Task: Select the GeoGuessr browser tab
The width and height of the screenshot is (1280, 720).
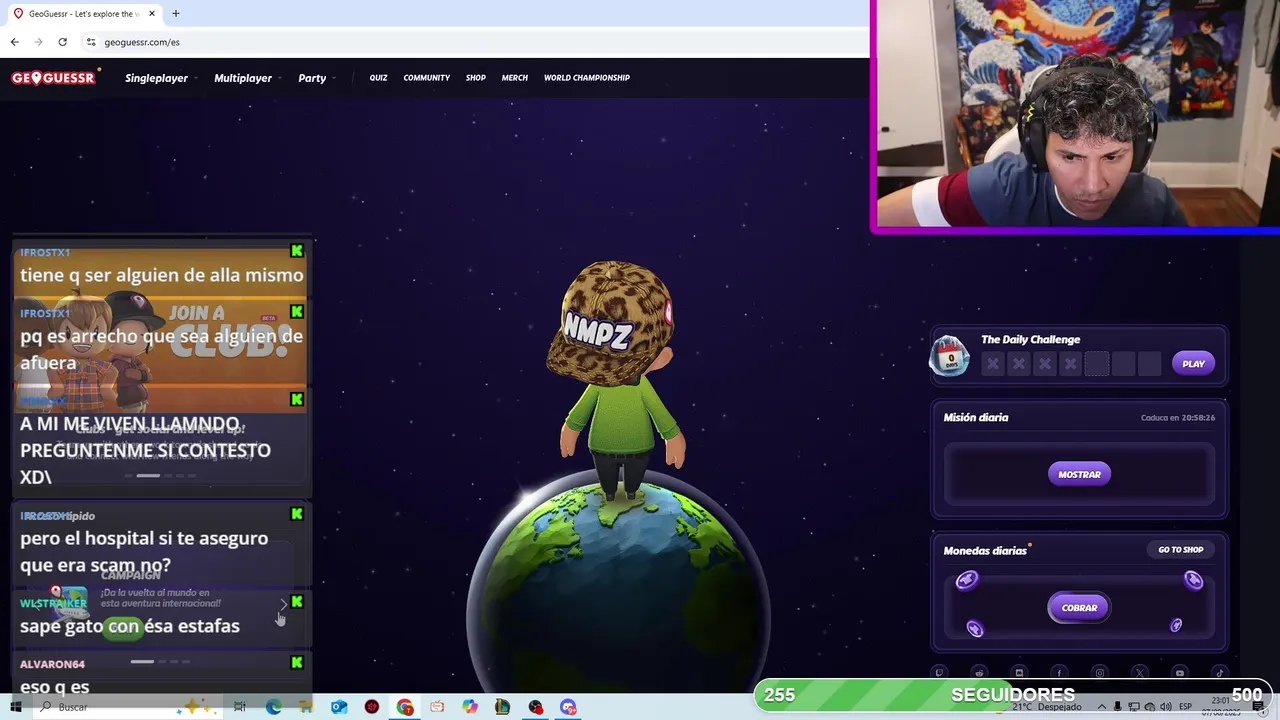Action: (84, 14)
